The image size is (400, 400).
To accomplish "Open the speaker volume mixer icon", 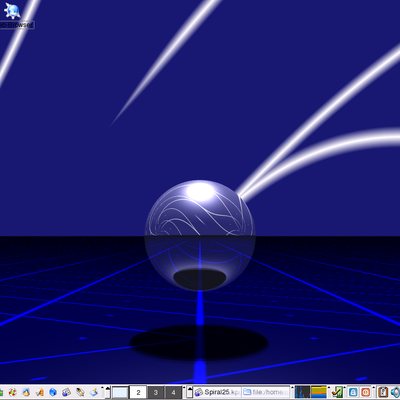I will (x=395, y=392).
